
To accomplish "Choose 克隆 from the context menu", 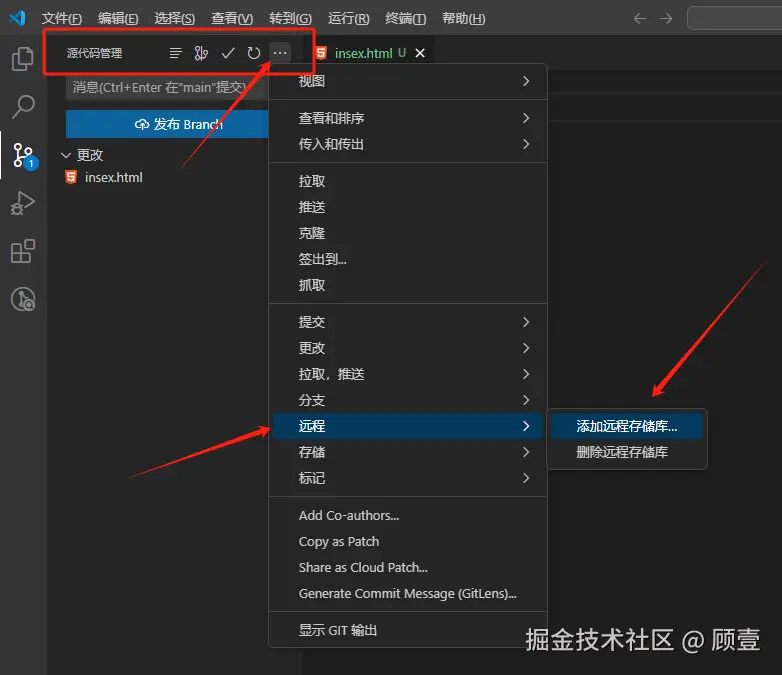I will [x=408, y=233].
